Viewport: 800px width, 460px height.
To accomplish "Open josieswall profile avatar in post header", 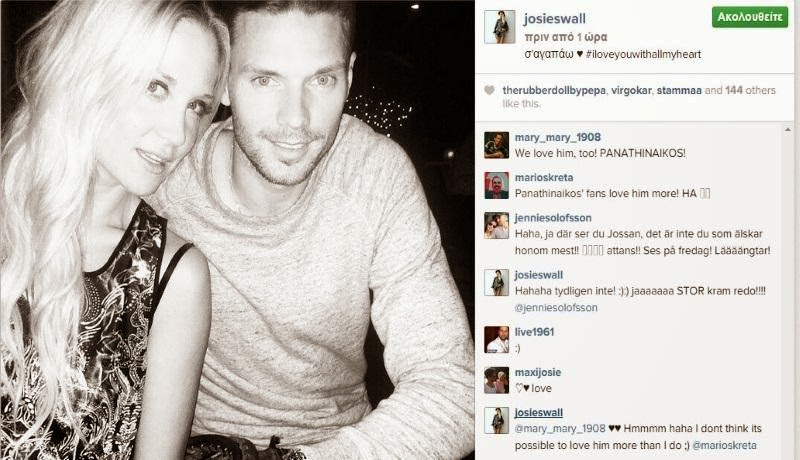I will pos(499,27).
